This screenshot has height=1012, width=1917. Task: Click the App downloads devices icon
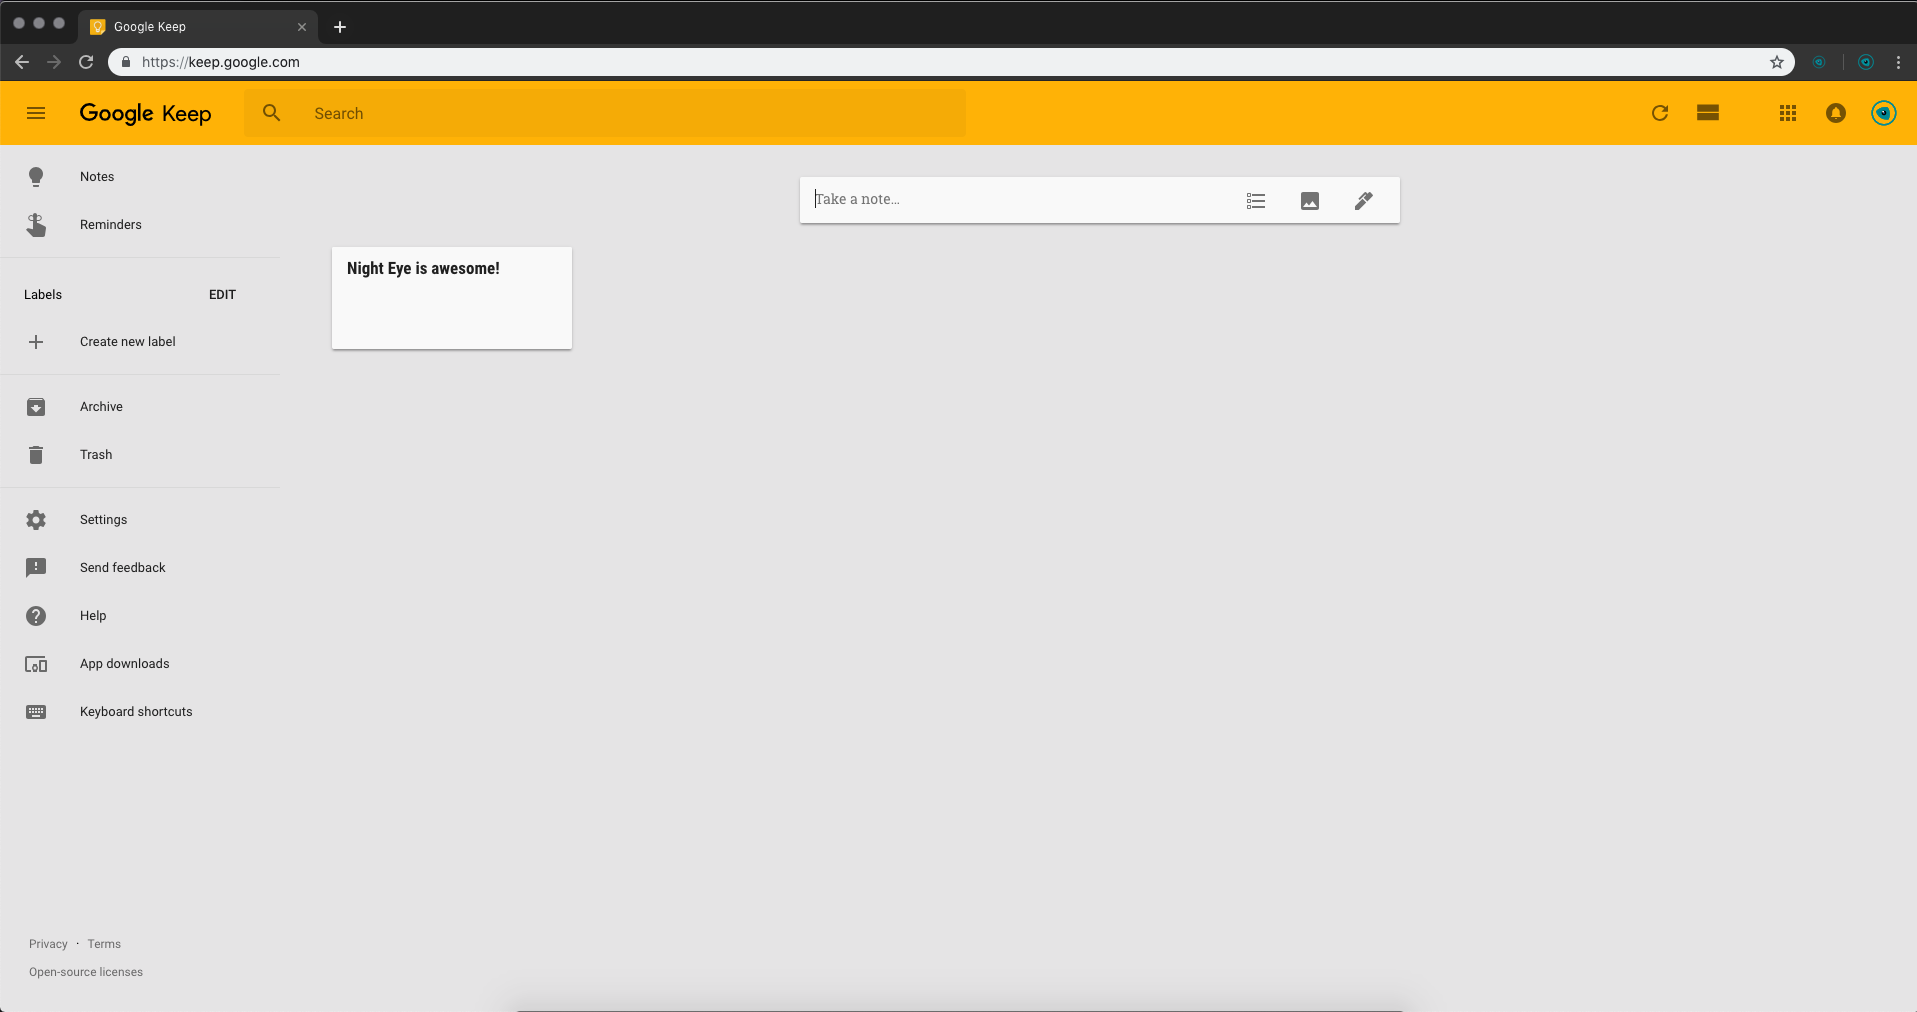[x=36, y=664]
